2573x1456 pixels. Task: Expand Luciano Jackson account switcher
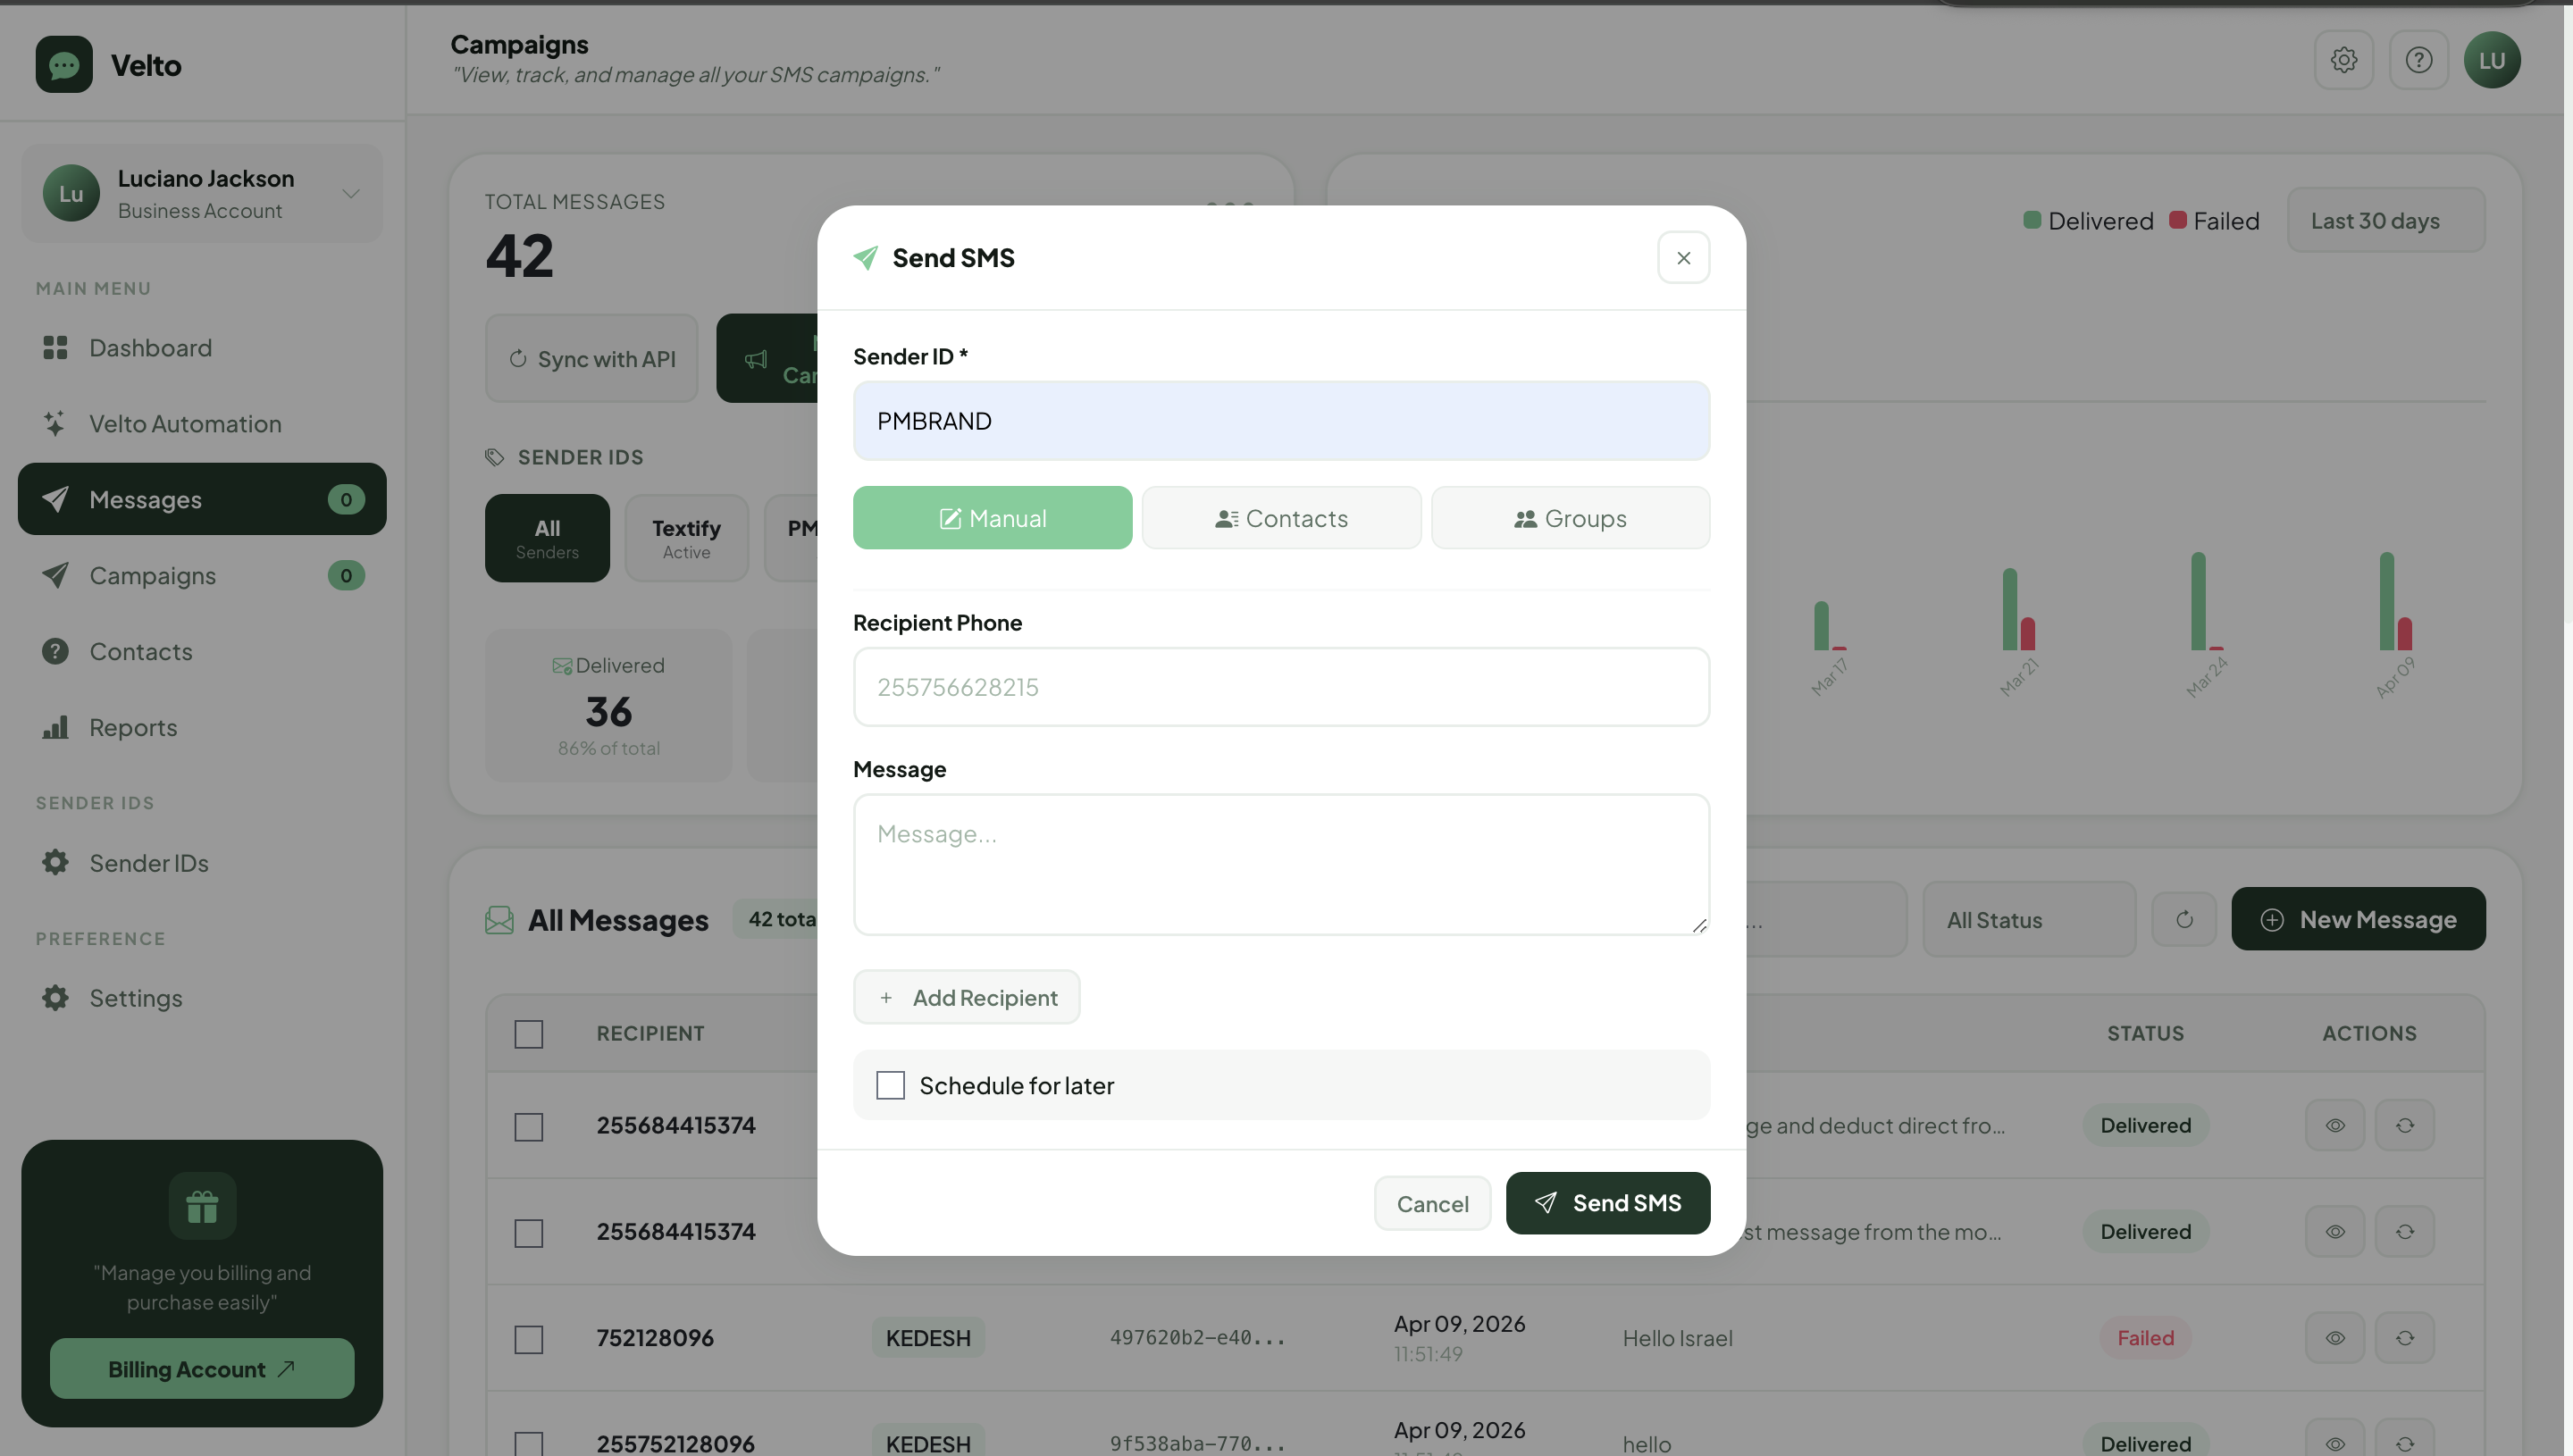202,193
